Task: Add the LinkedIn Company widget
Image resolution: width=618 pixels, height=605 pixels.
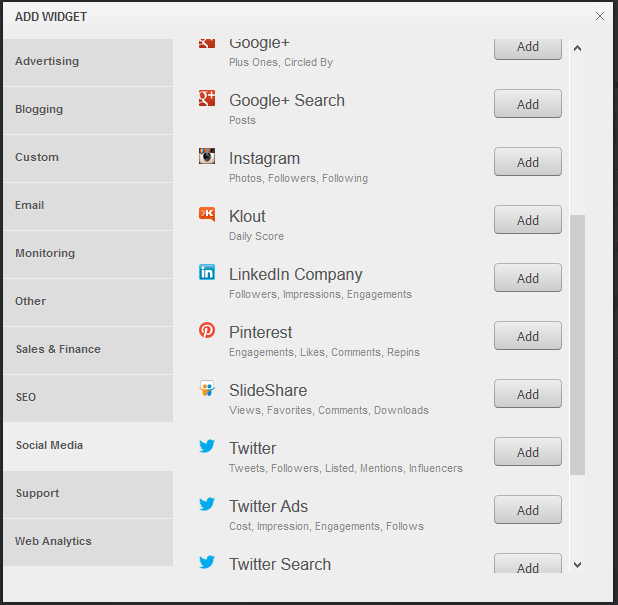Action: pos(528,278)
